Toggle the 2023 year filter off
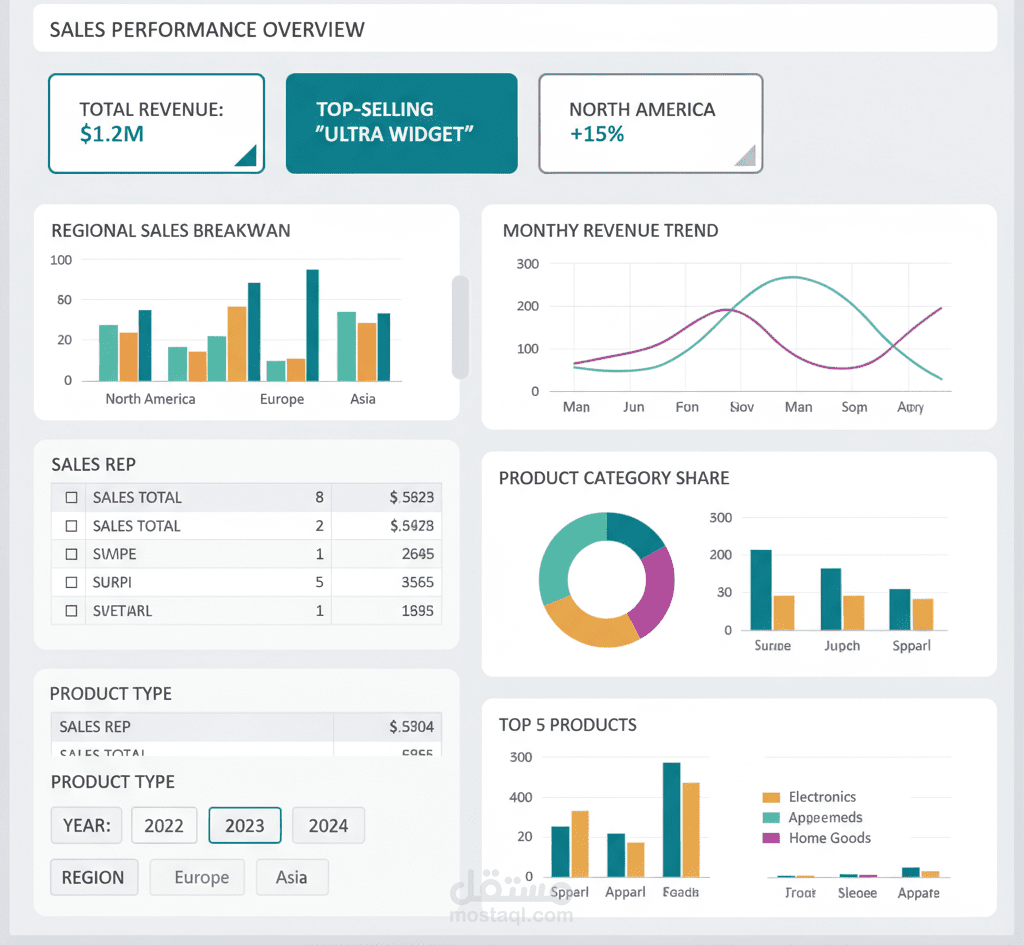Viewport: 1024px width, 945px height. (x=244, y=825)
